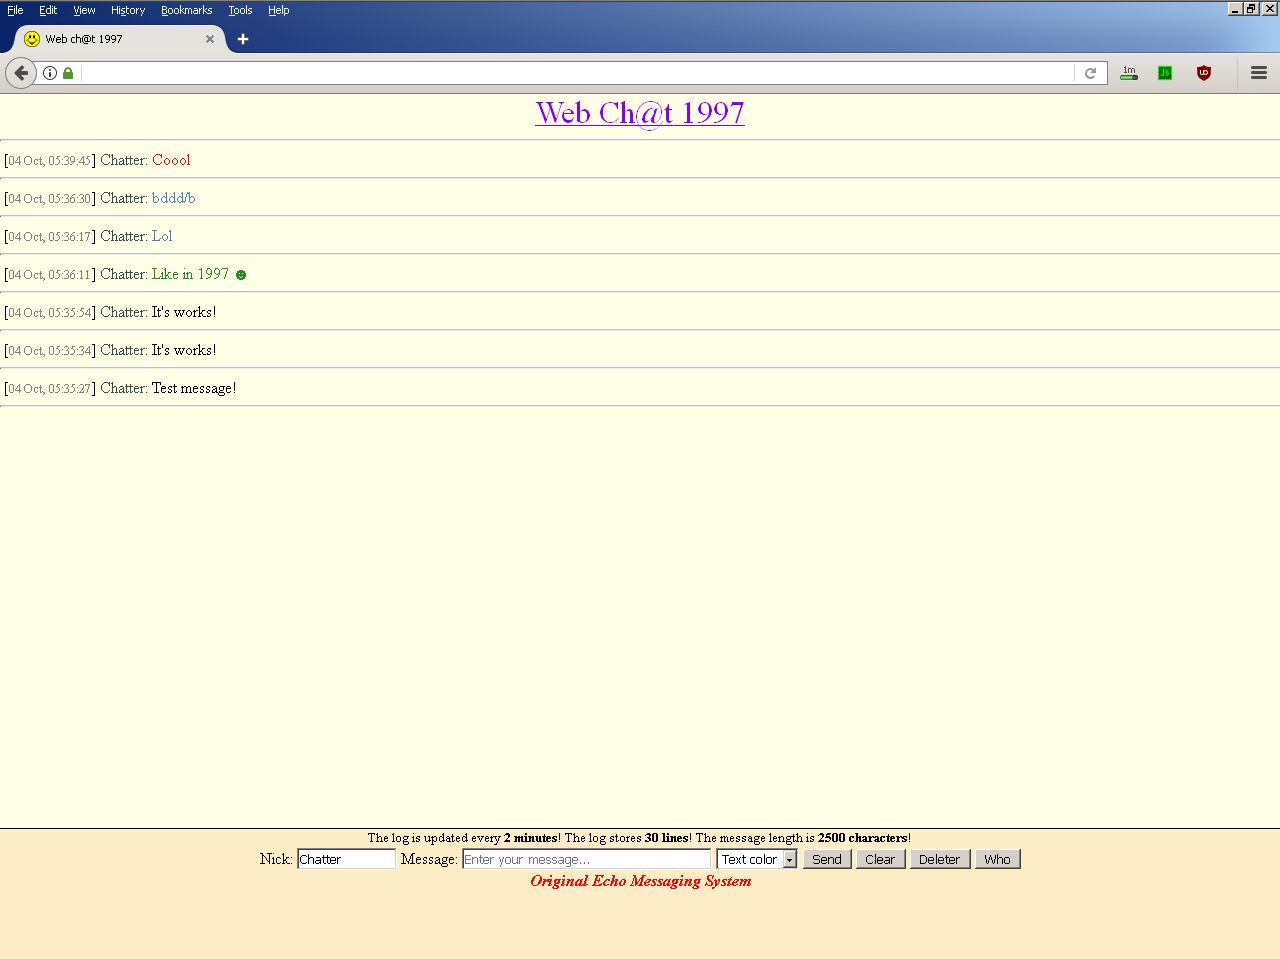Open the hamburger menu icon

click(x=1258, y=73)
